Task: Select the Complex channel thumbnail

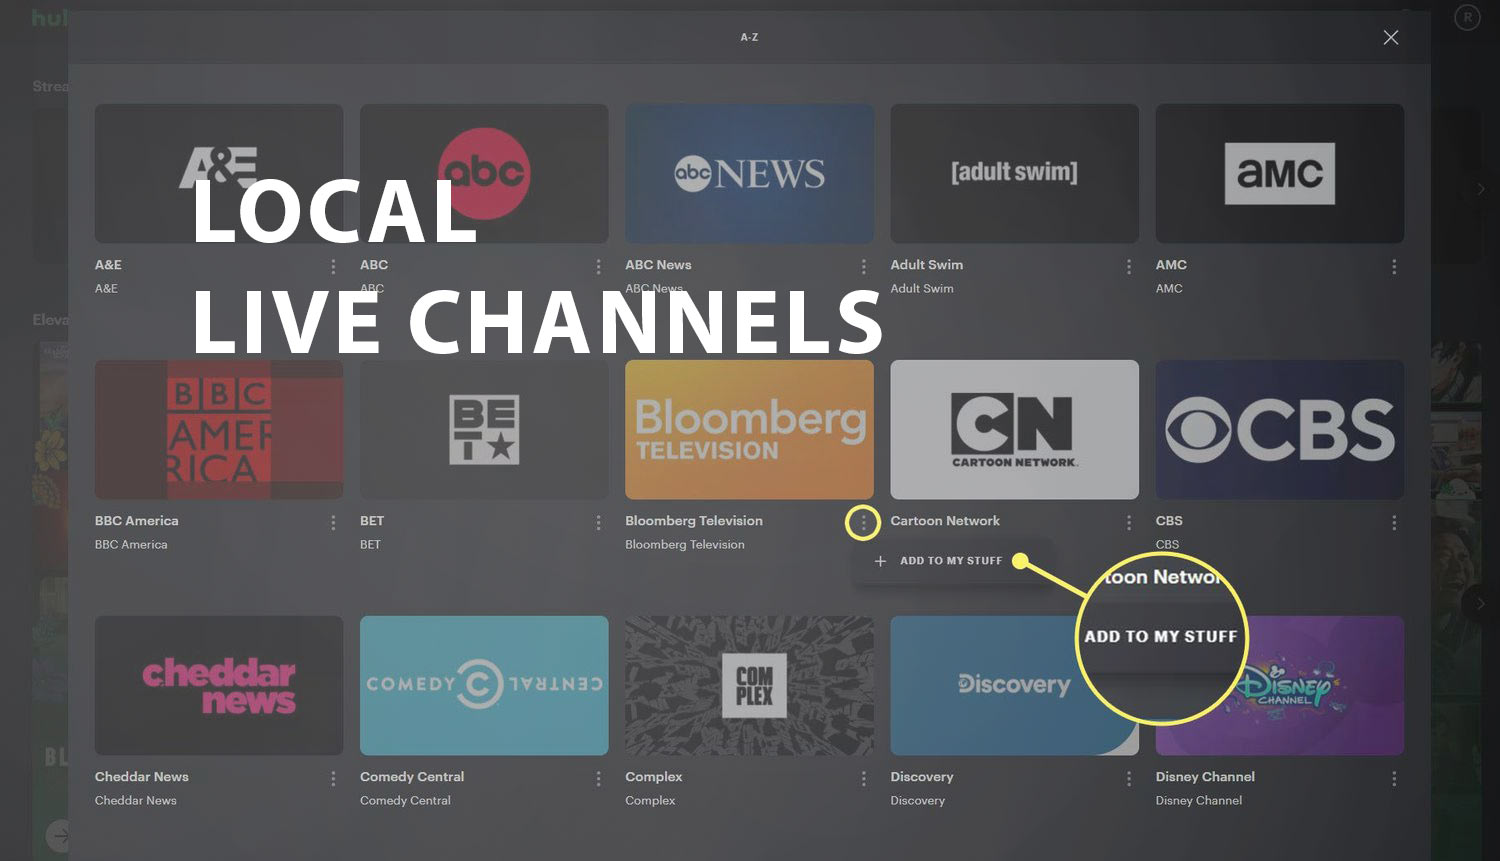Action: point(749,685)
